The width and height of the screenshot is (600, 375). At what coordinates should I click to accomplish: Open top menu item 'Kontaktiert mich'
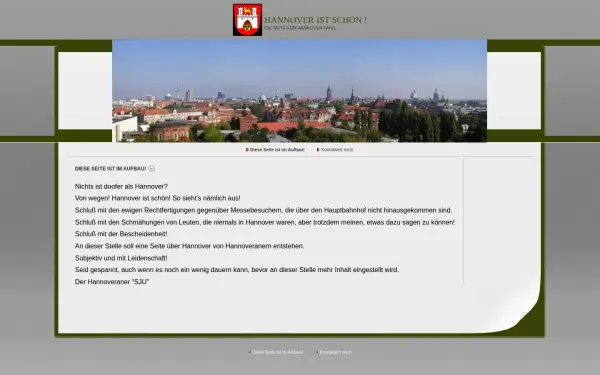337,150
